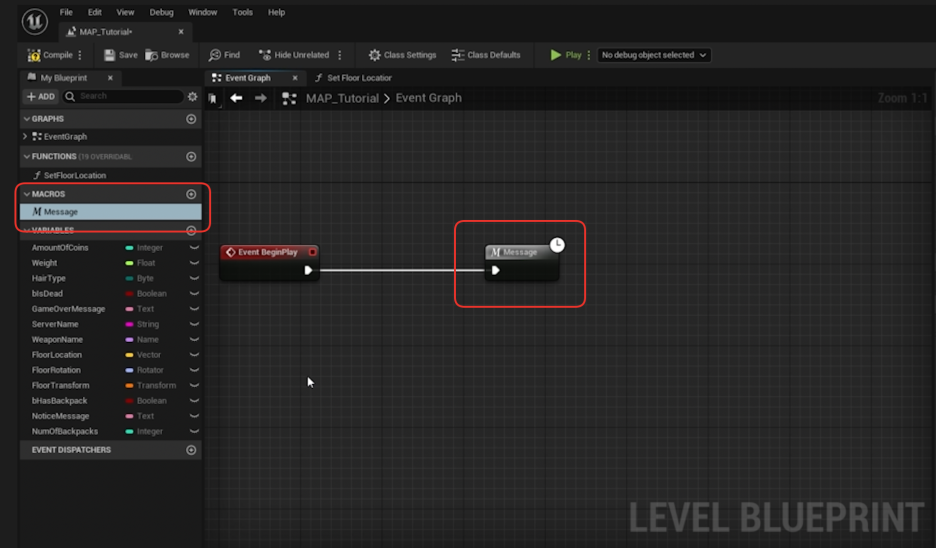Open Help menu
Image resolution: width=936 pixels, height=548 pixels.
276,12
